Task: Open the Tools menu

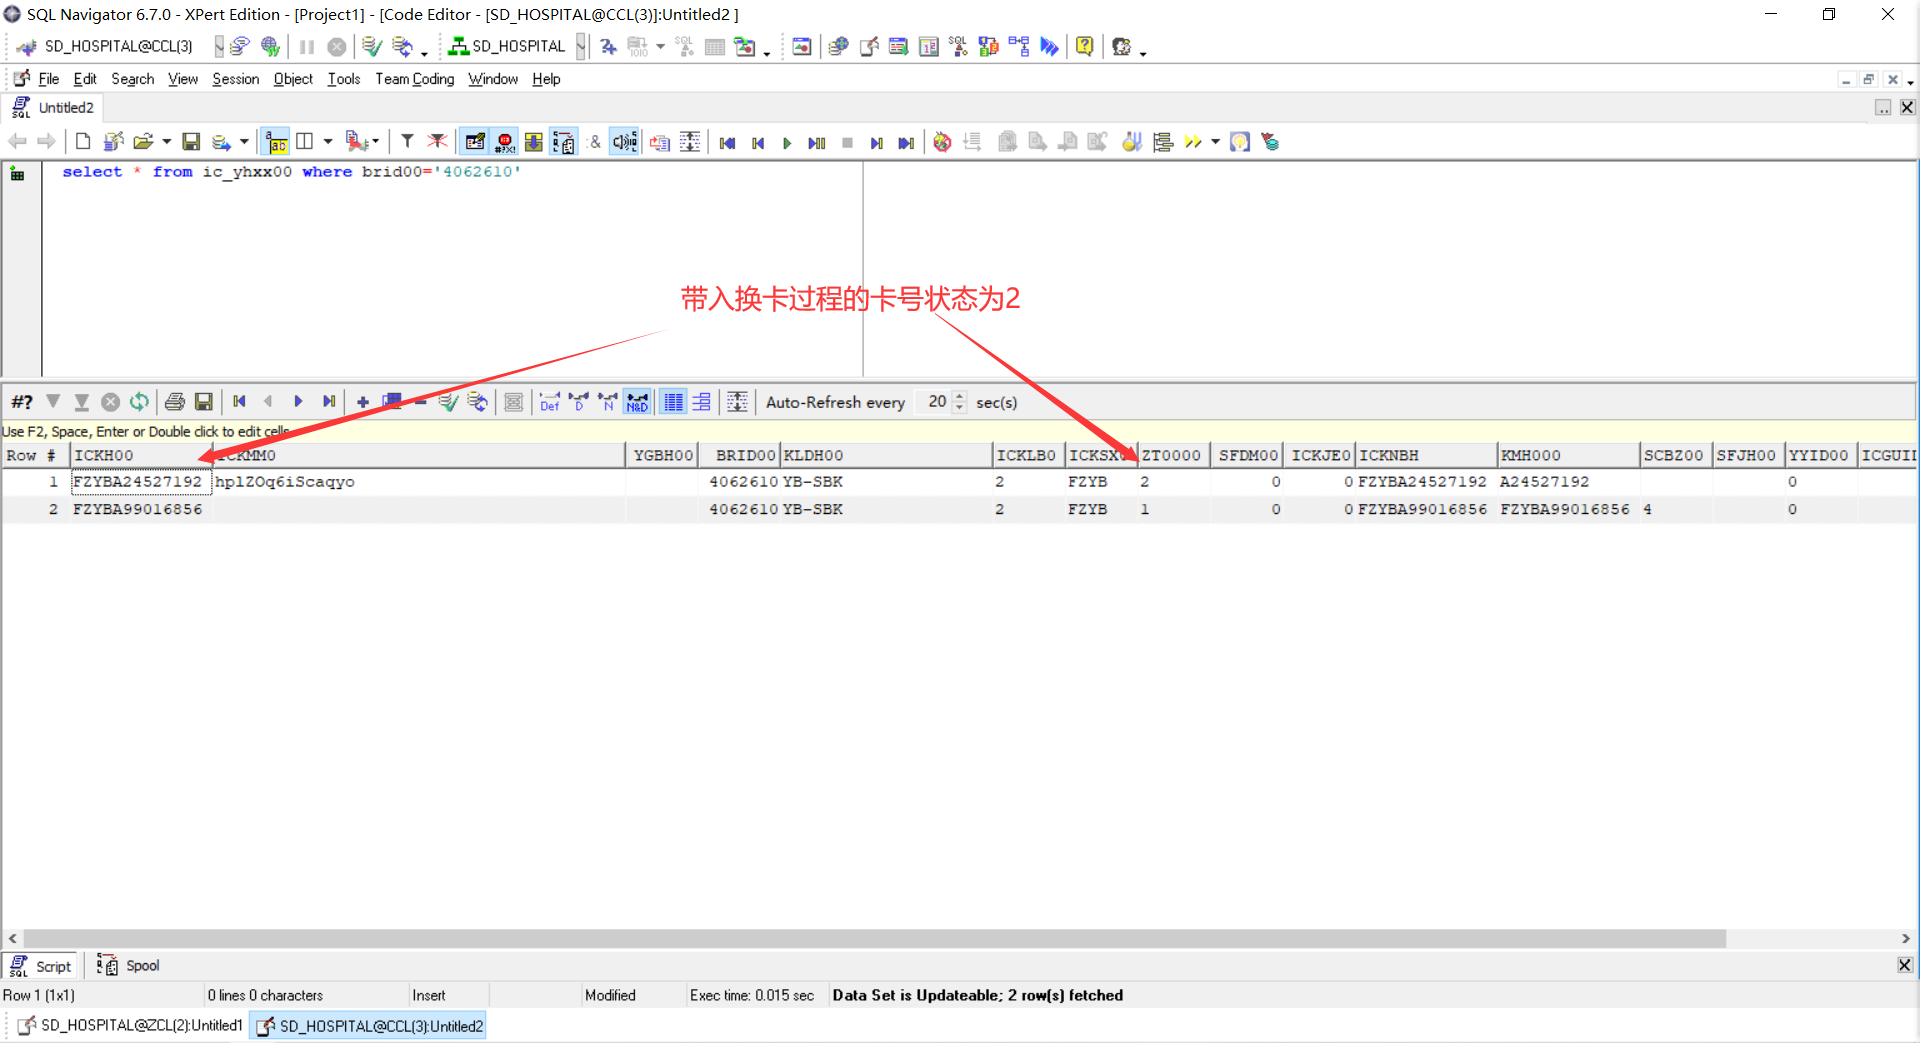Action: 344,79
